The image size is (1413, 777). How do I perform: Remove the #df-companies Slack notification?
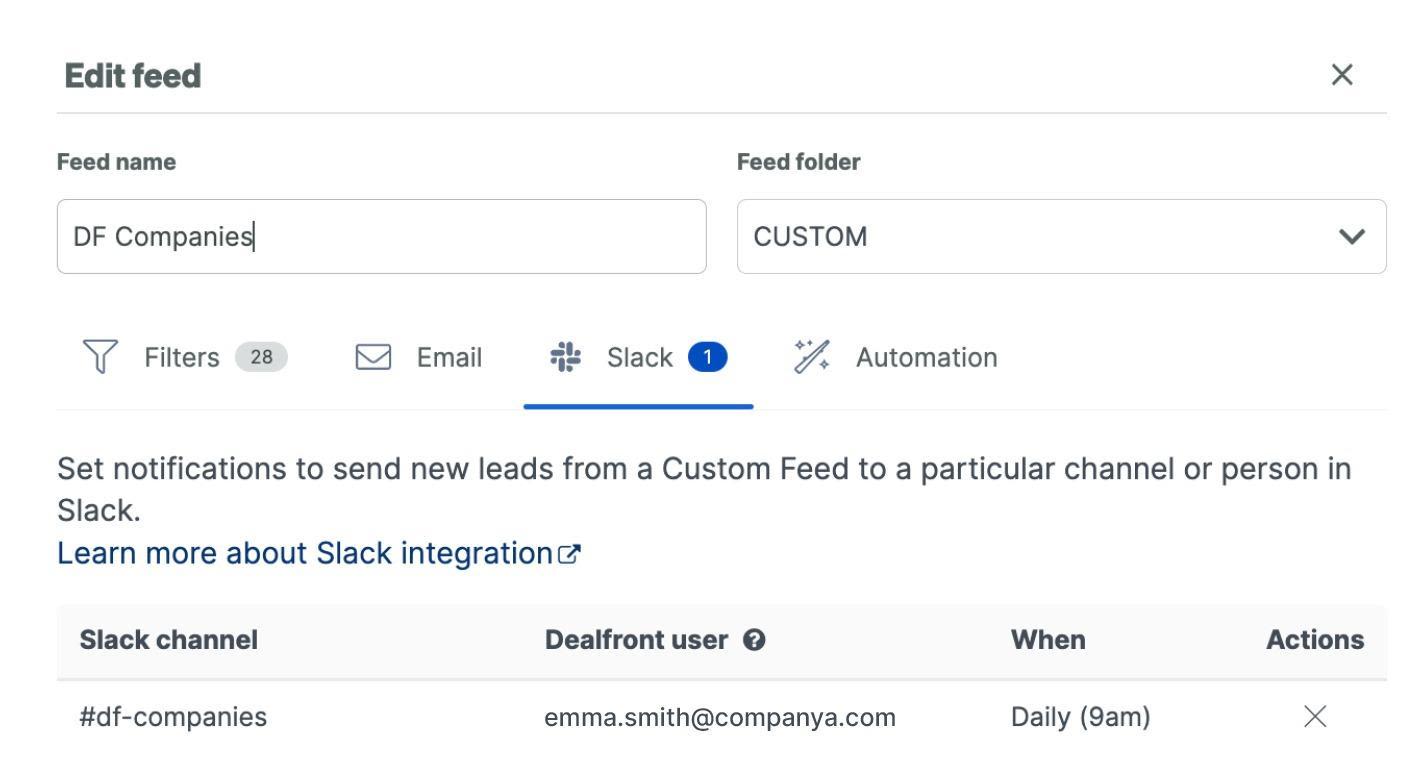pos(1314,717)
